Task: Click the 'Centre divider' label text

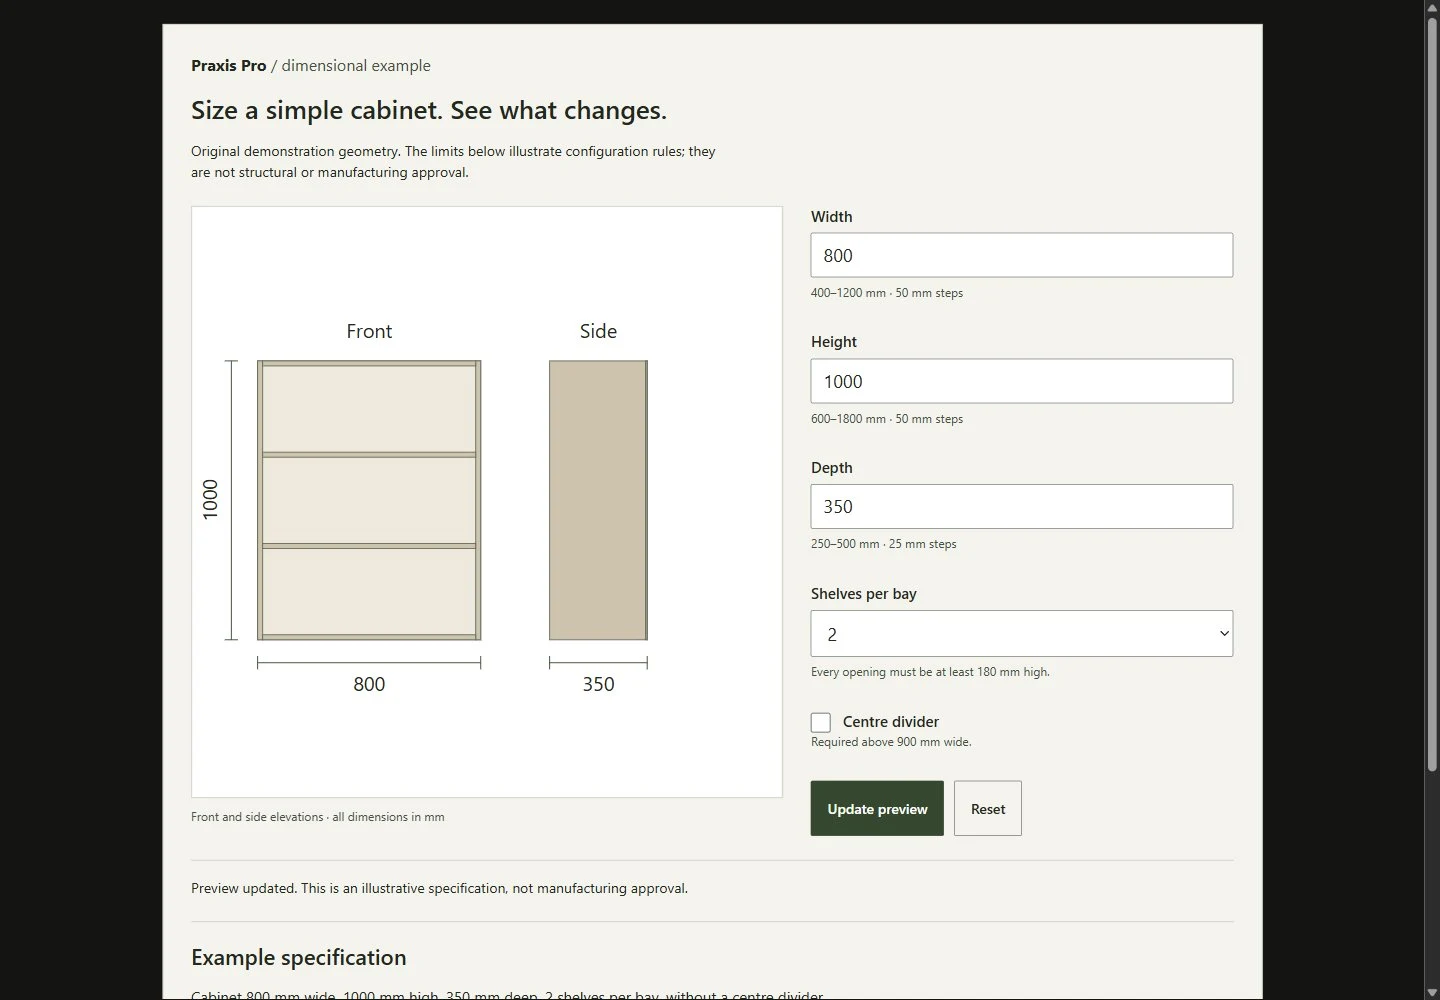Action: (891, 721)
